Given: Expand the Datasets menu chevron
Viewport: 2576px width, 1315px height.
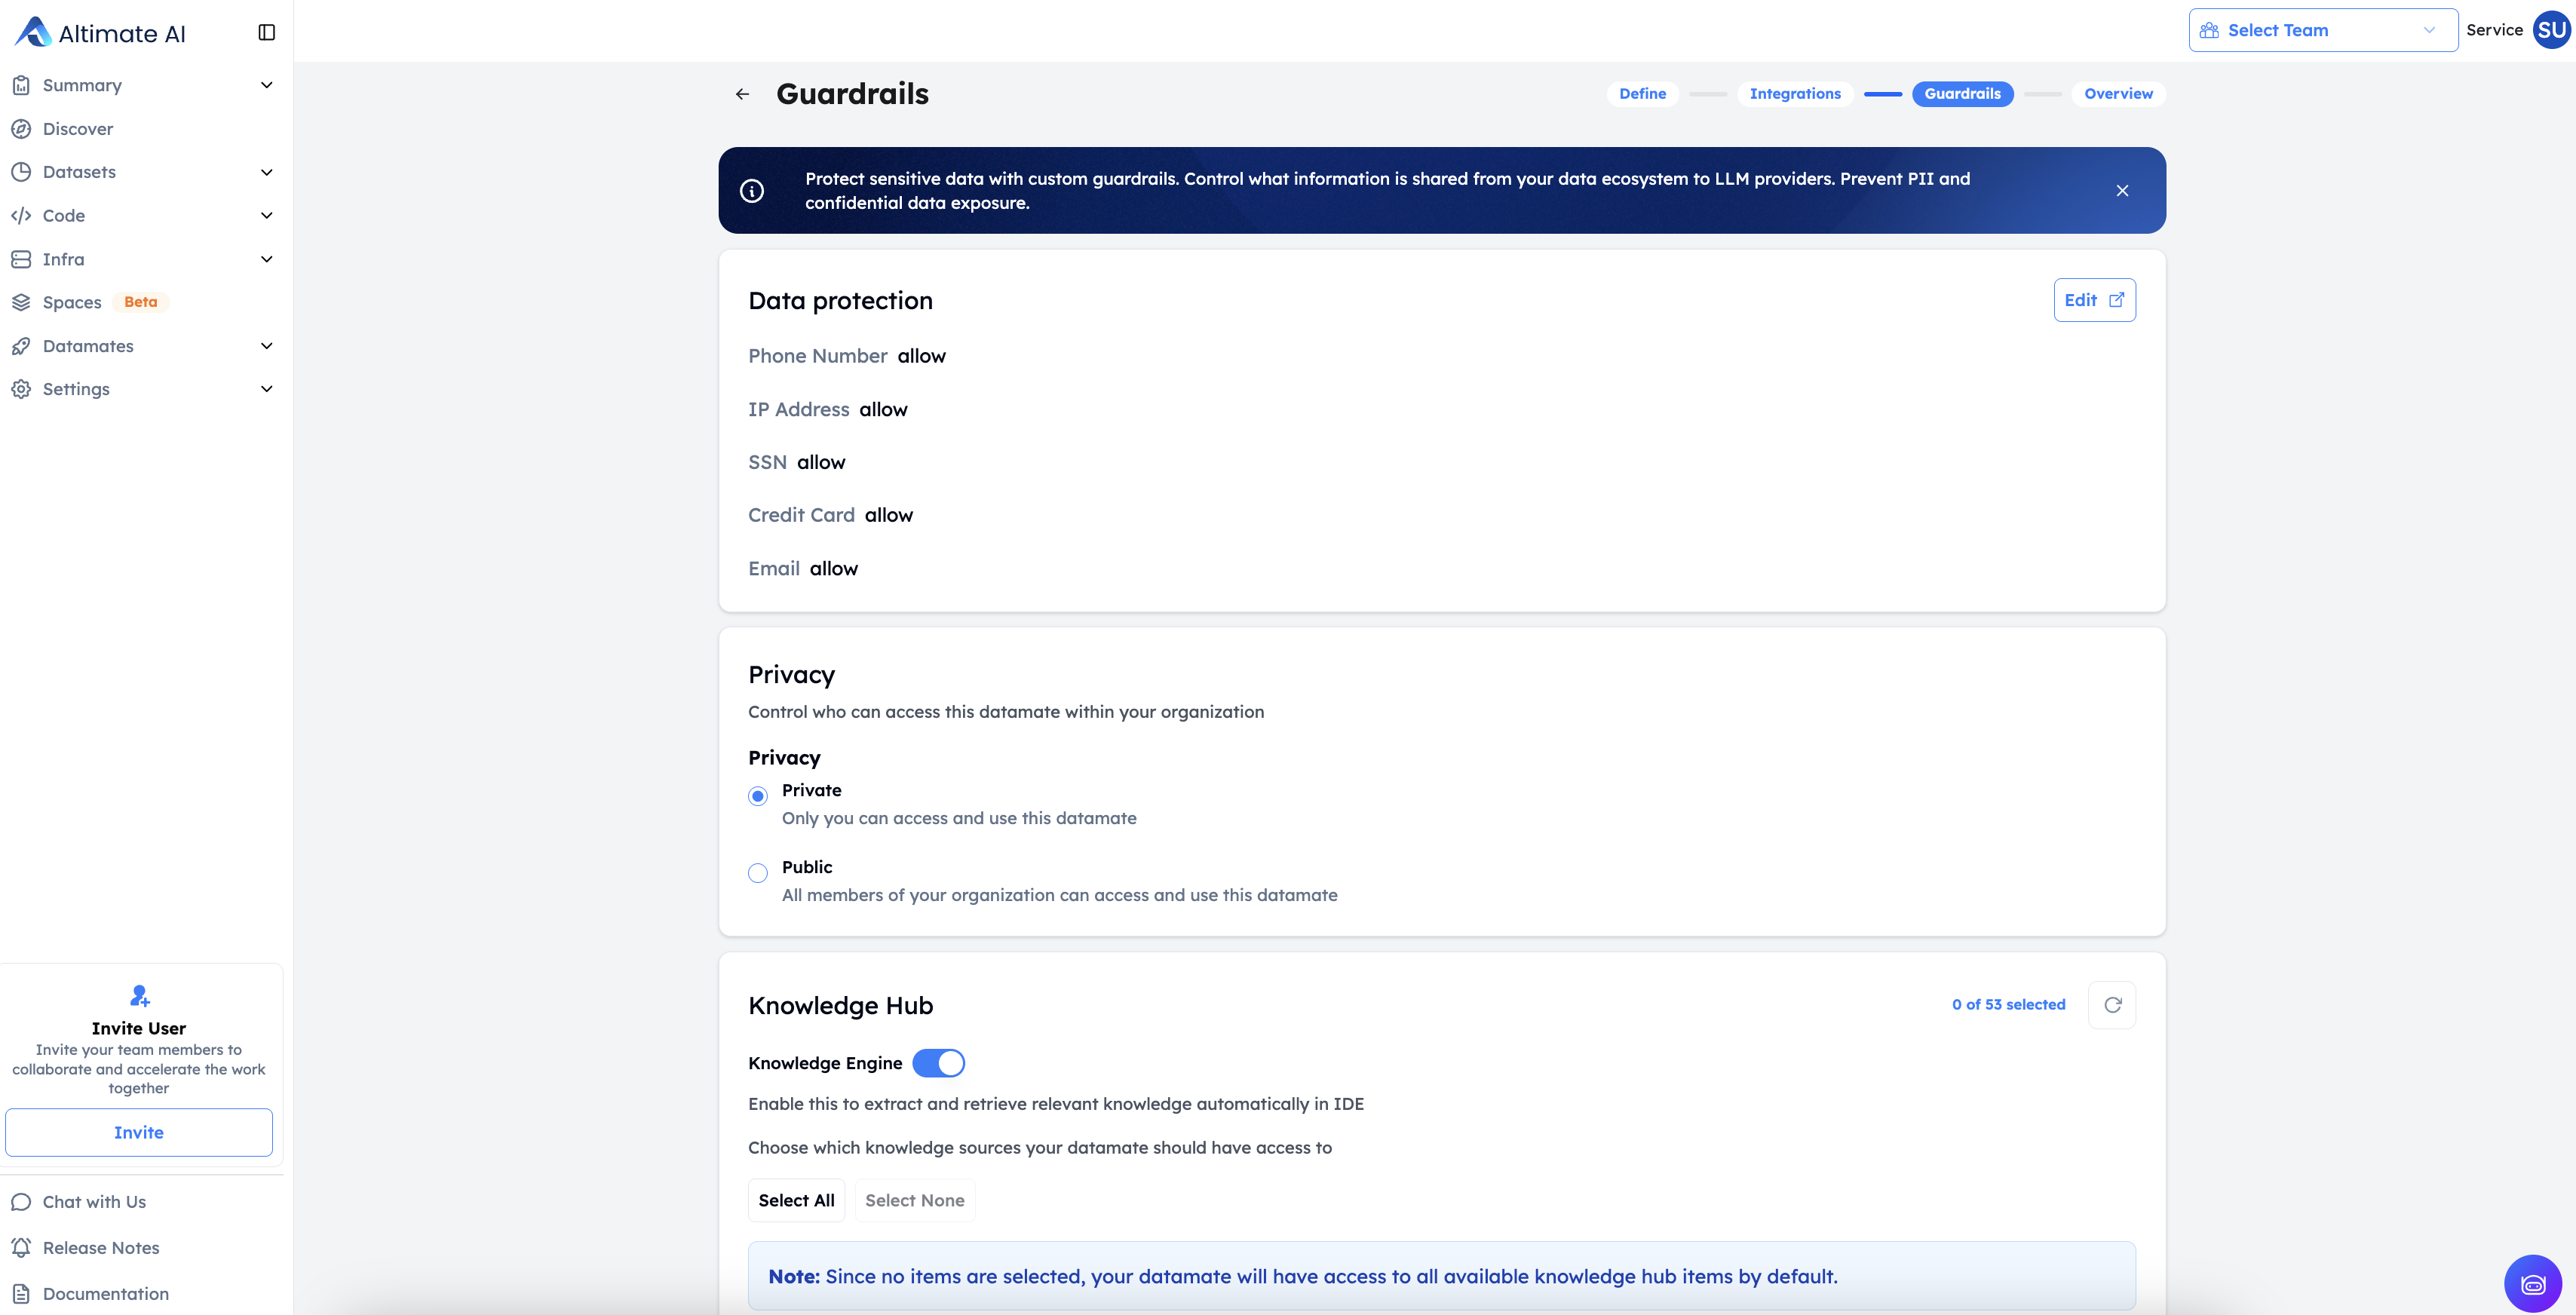Looking at the screenshot, I should pyautogui.click(x=267, y=172).
